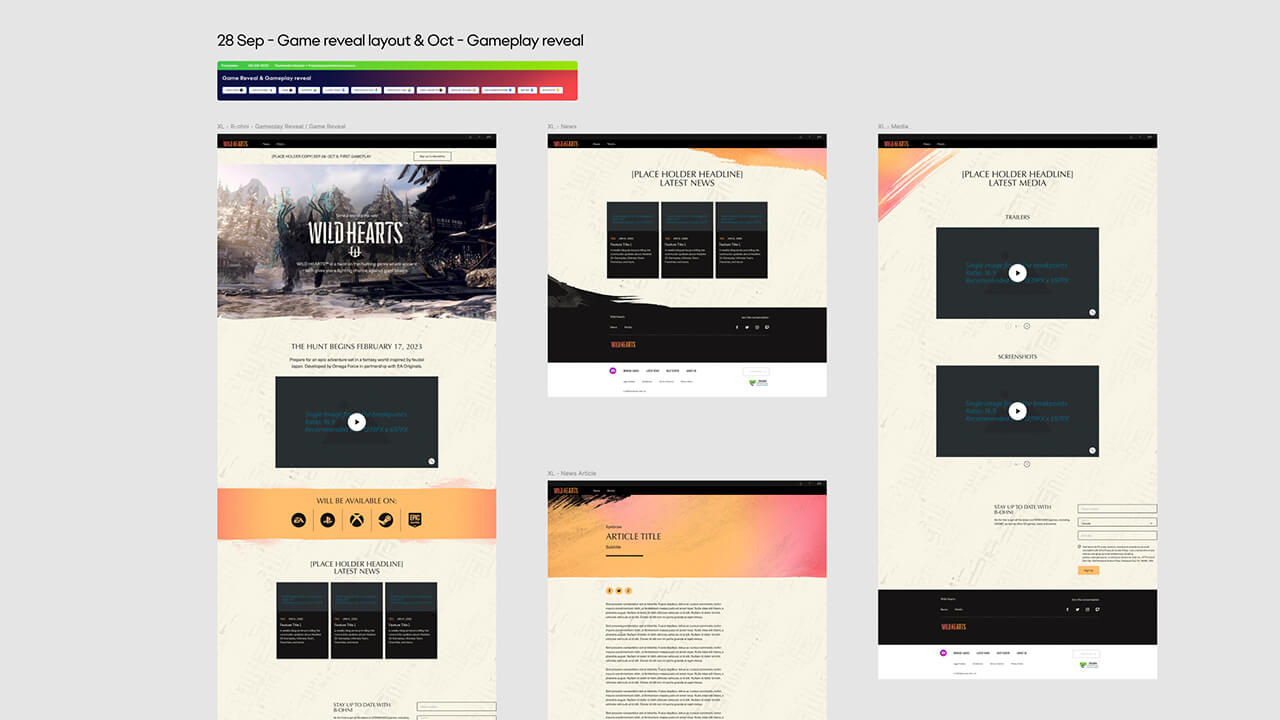This screenshot has height=720, width=1280.
Task: Click first share icon in News Article frame
Action: click(609, 591)
